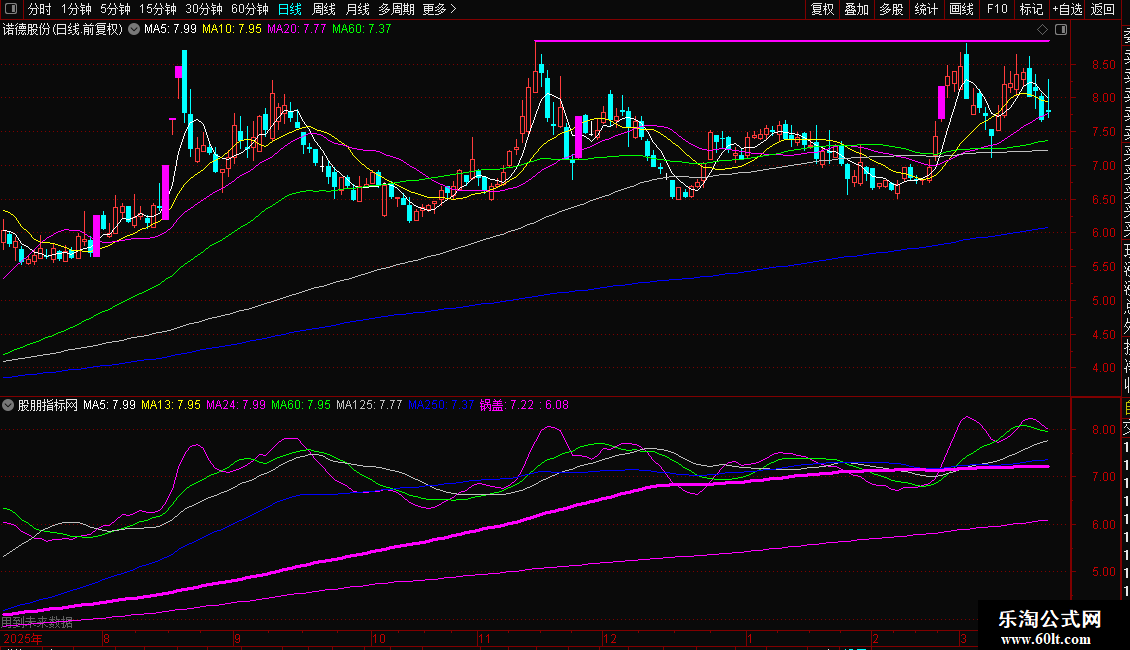This screenshot has width=1130, height=650.
Task: Click the F10 company info button
Action: 997,10
